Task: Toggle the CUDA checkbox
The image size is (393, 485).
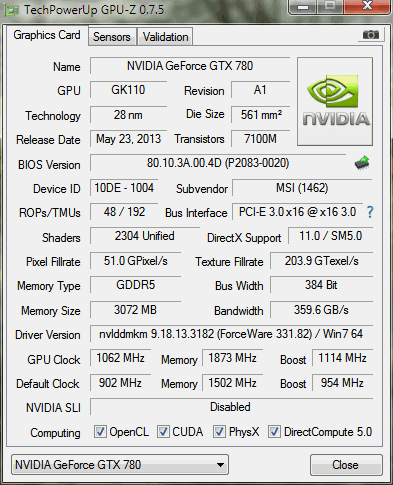Action: coord(163,432)
